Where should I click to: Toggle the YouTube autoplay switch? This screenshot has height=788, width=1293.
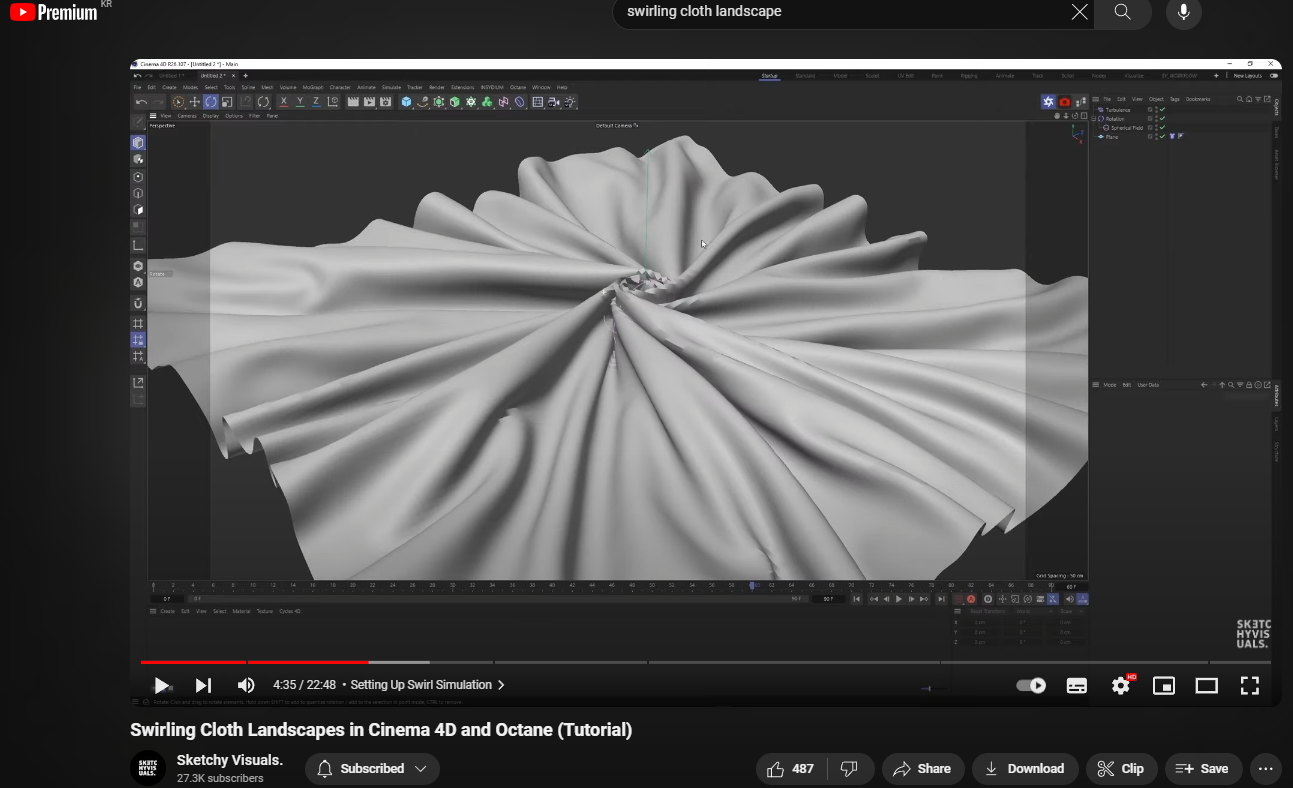point(1031,685)
